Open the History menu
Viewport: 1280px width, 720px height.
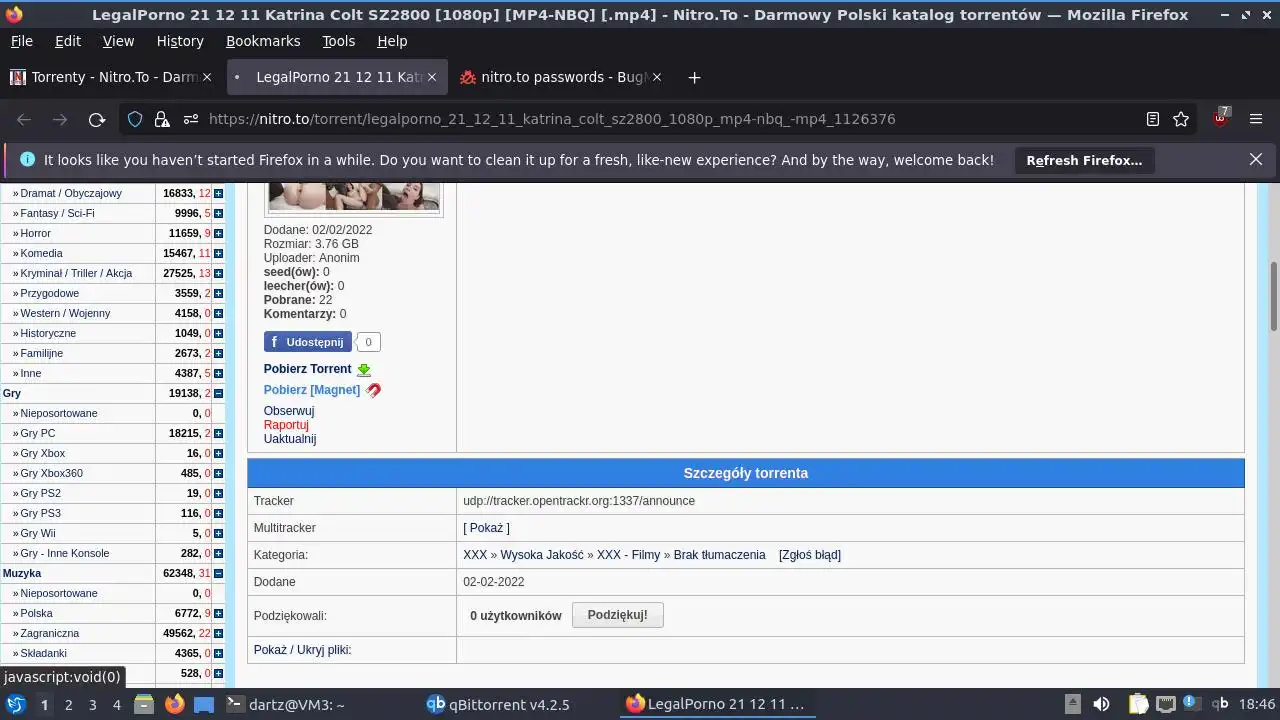[x=180, y=41]
